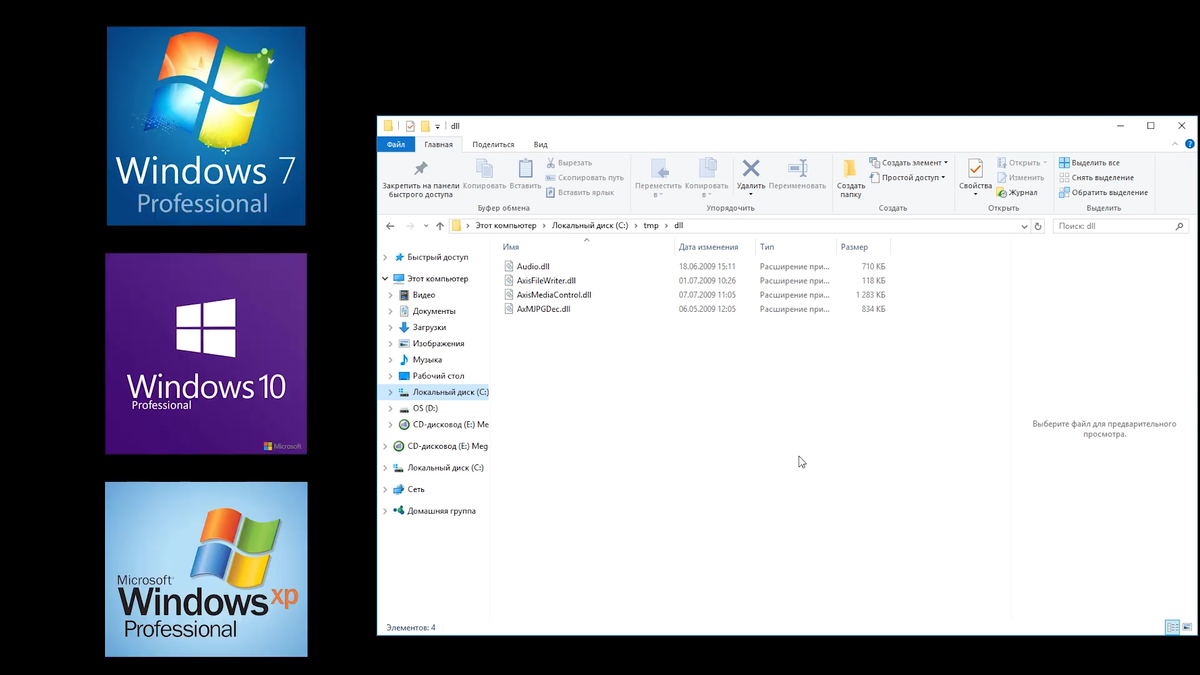The image size is (1200, 675).
Task: Click the pin to Quick Access icon
Action: click(x=420, y=168)
